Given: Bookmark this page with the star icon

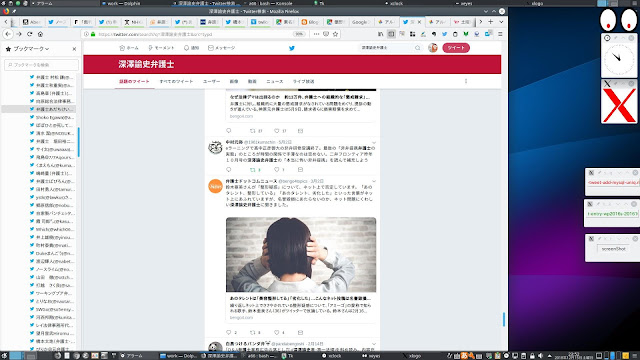Looking at the screenshot, I should pos(335,34).
